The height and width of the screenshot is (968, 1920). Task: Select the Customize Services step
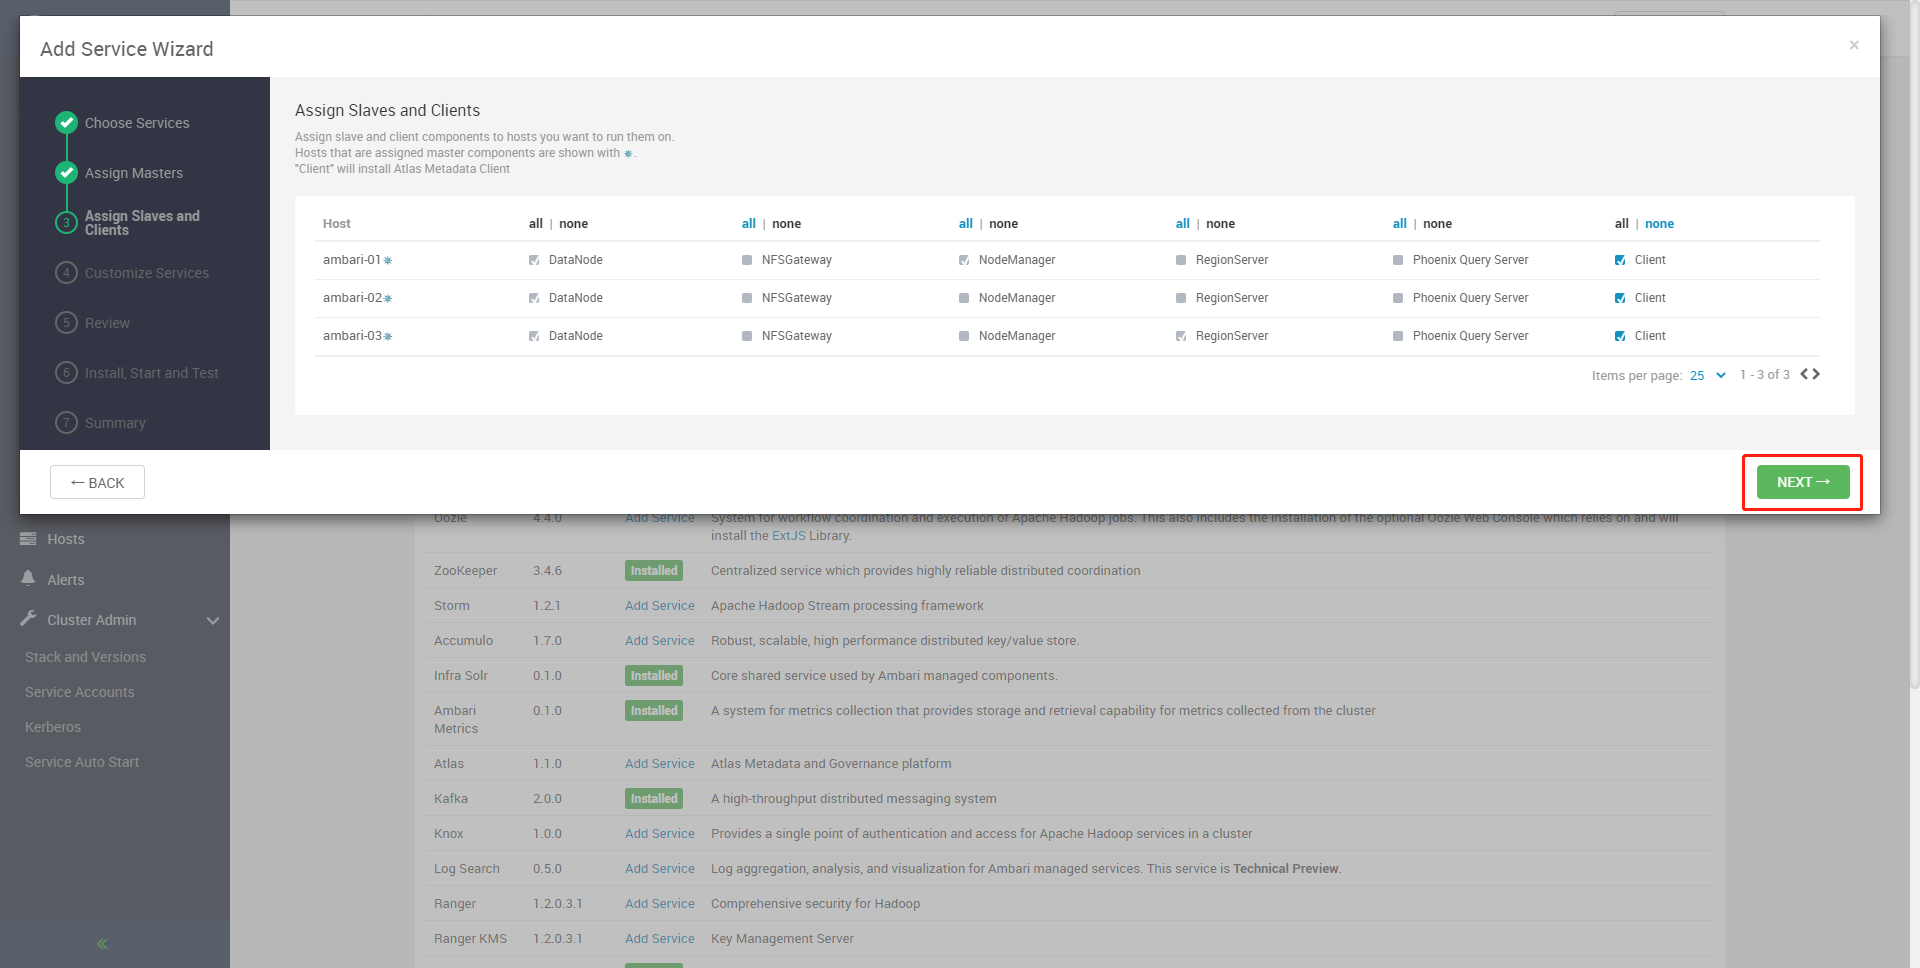coord(147,273)
